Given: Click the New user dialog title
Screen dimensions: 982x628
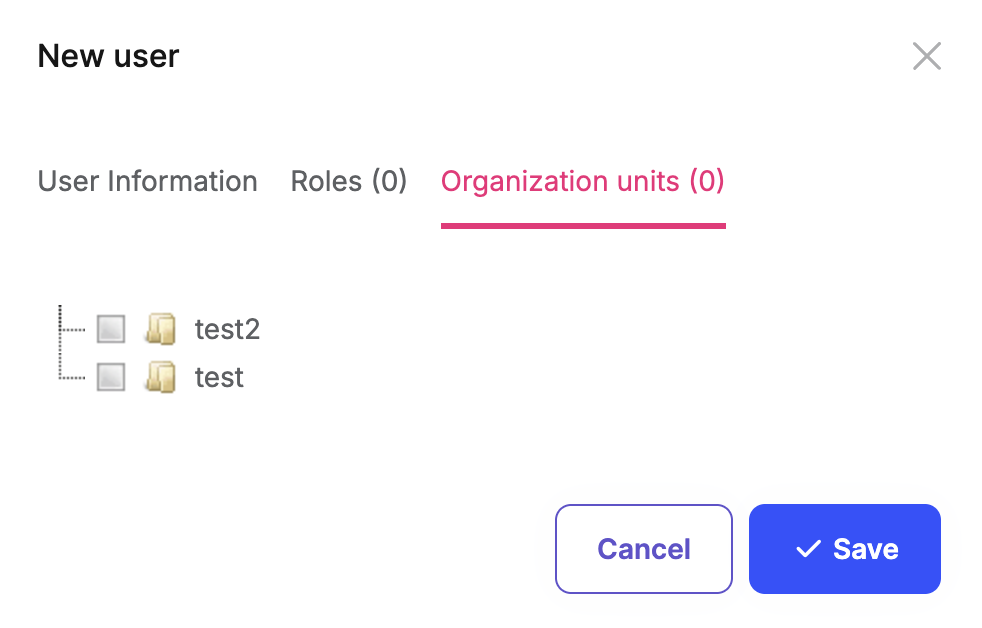Looking at the screenshot, I should pos(108,56).
